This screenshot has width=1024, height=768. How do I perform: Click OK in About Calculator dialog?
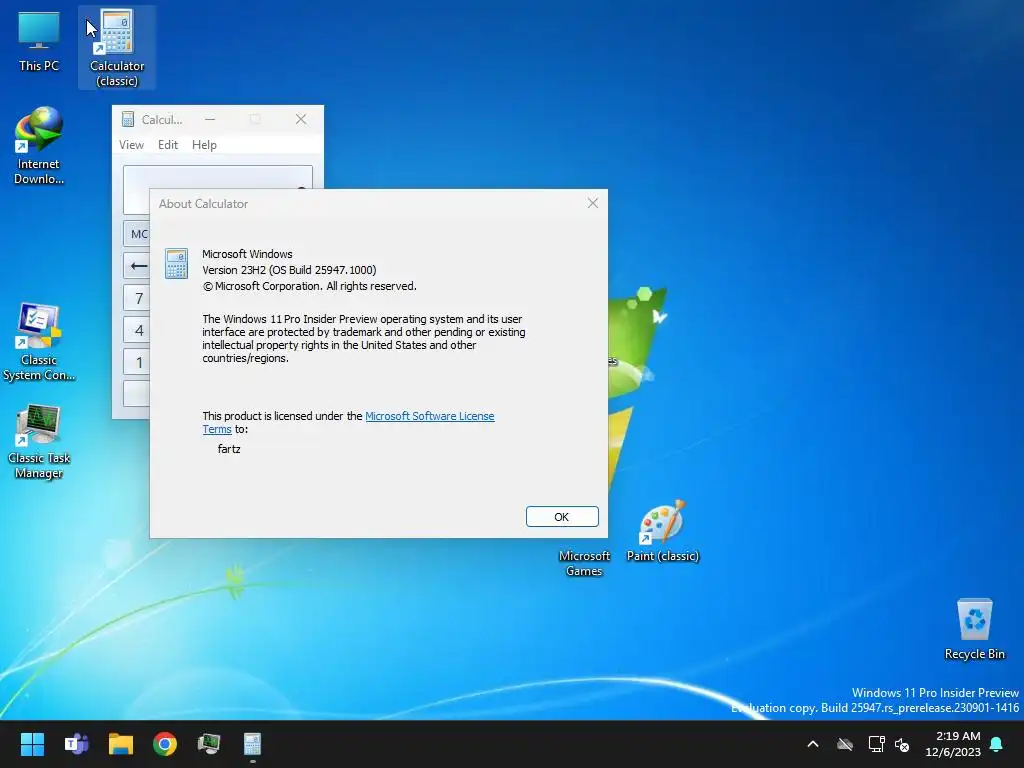(562, 517)
